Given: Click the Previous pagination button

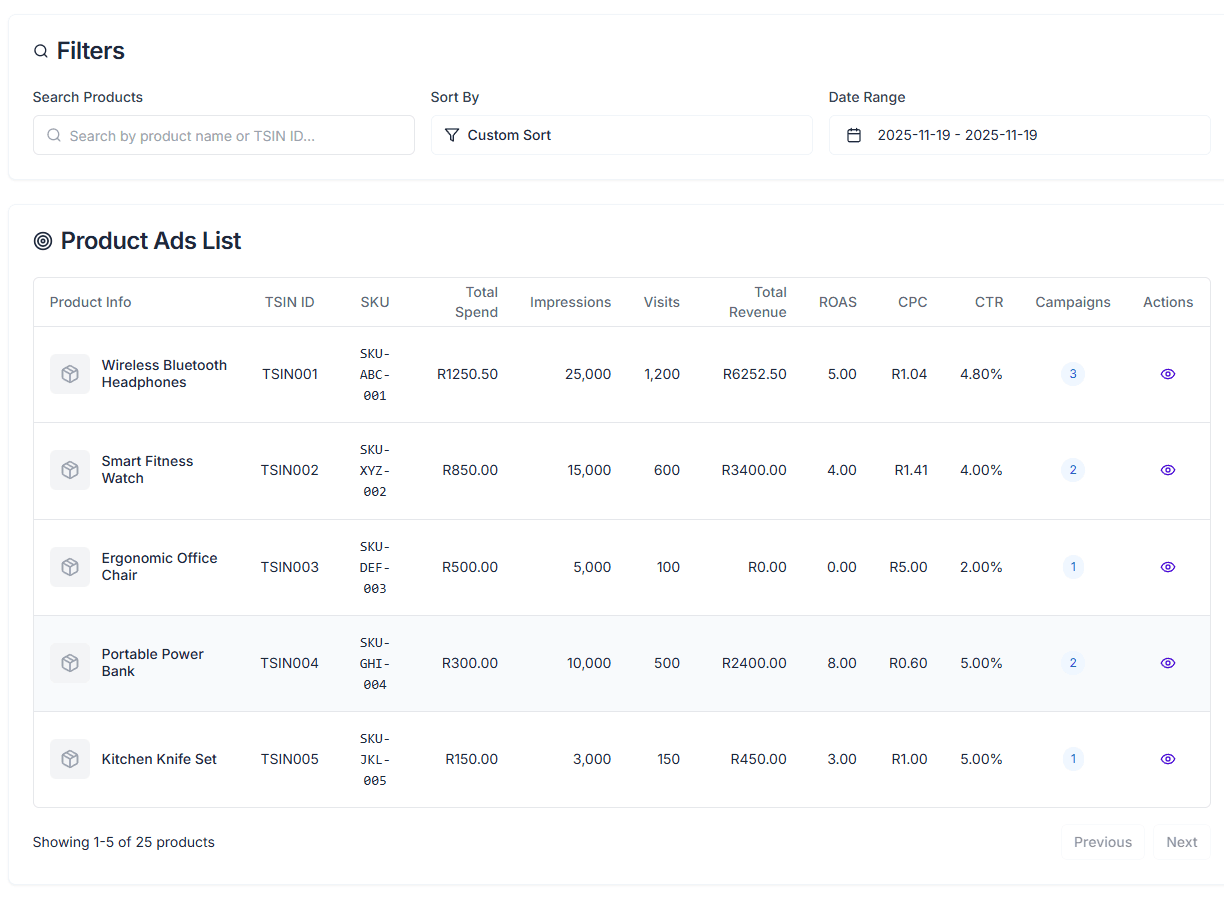Looking at the screenshot, I should 1102,842.
